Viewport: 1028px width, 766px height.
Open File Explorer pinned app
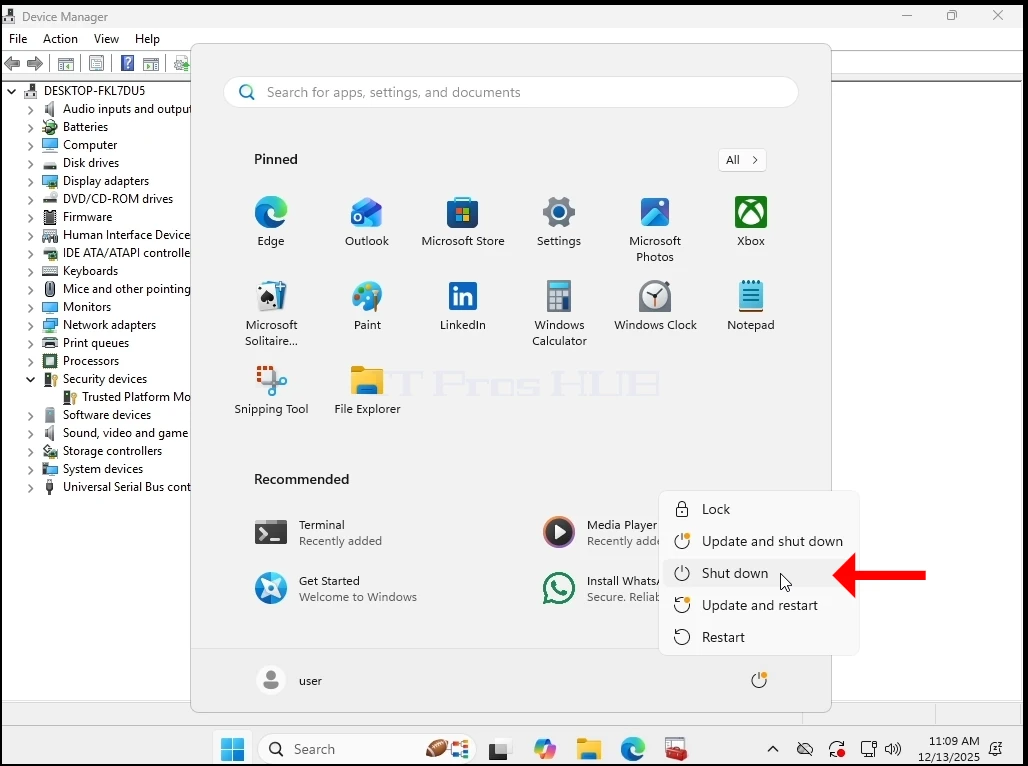click(366, 390)
